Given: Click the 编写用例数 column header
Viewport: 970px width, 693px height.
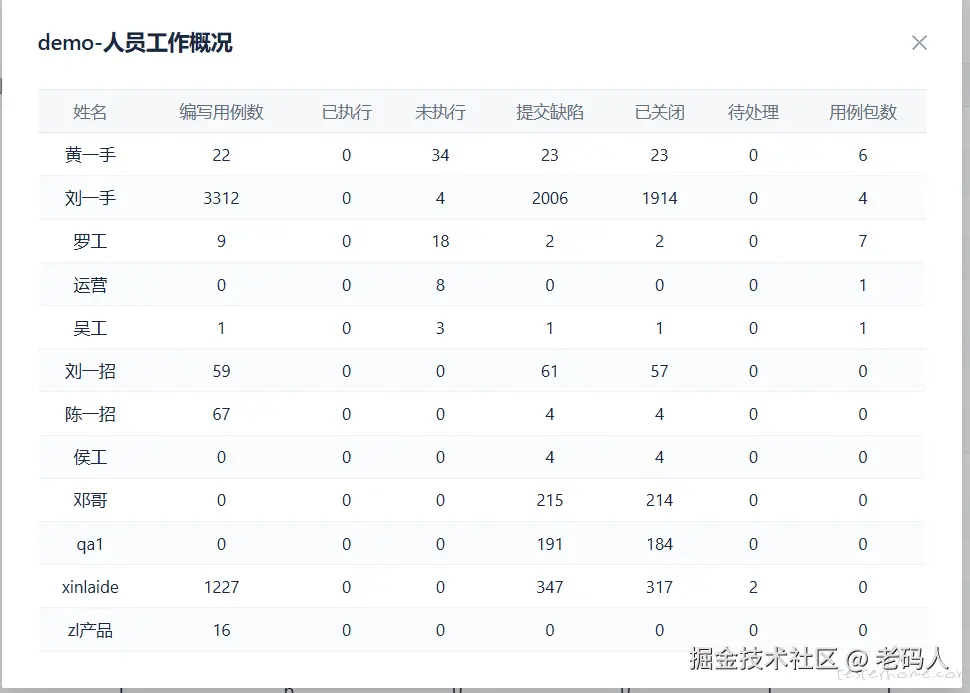Looking at the screenshot, I should coord(221,112).
